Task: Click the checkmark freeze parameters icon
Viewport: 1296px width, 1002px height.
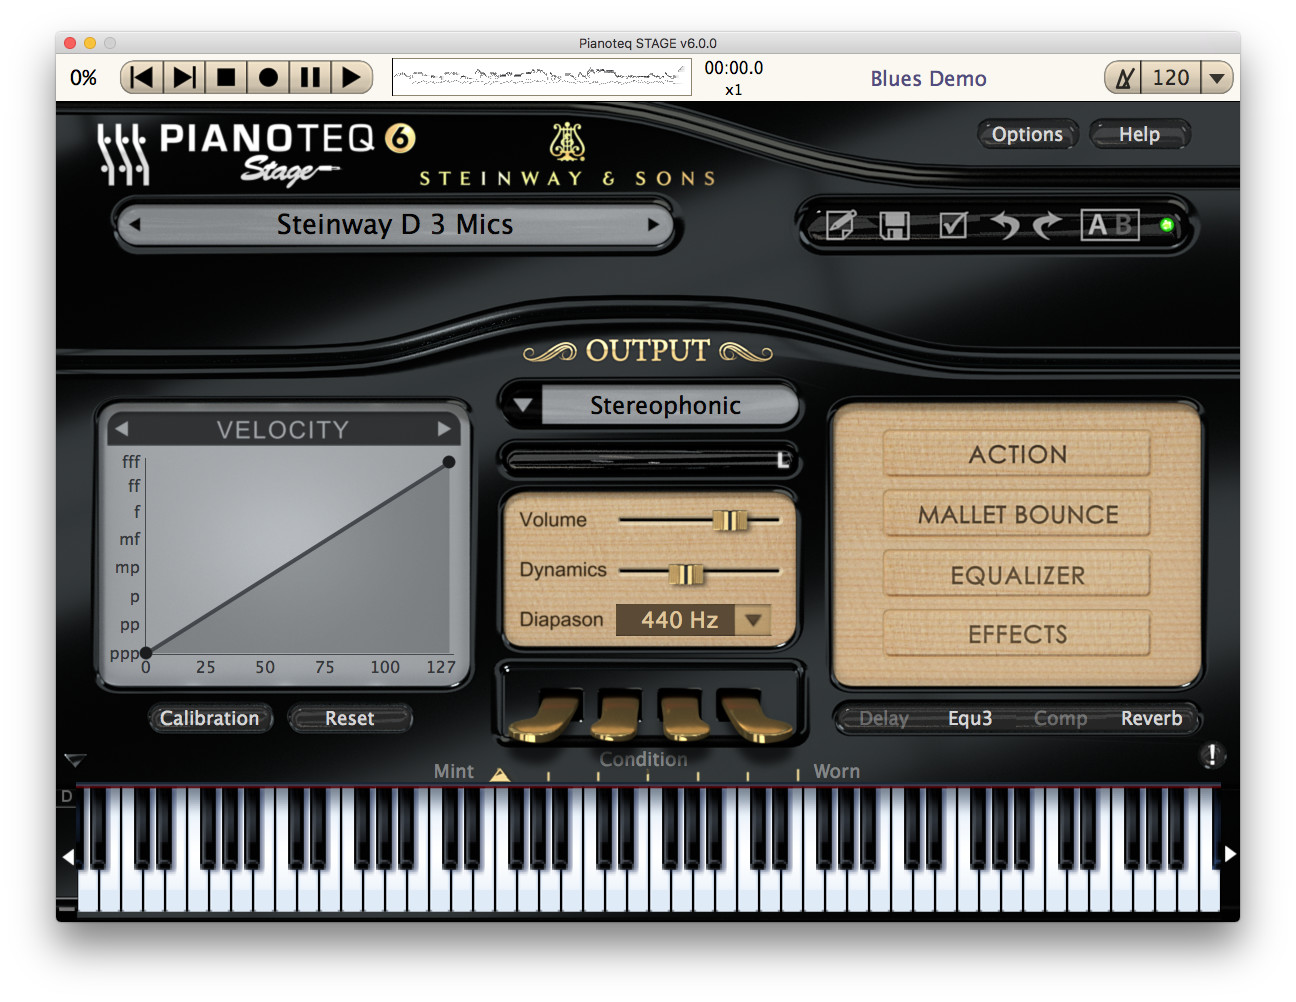Action: click(953, 225)
